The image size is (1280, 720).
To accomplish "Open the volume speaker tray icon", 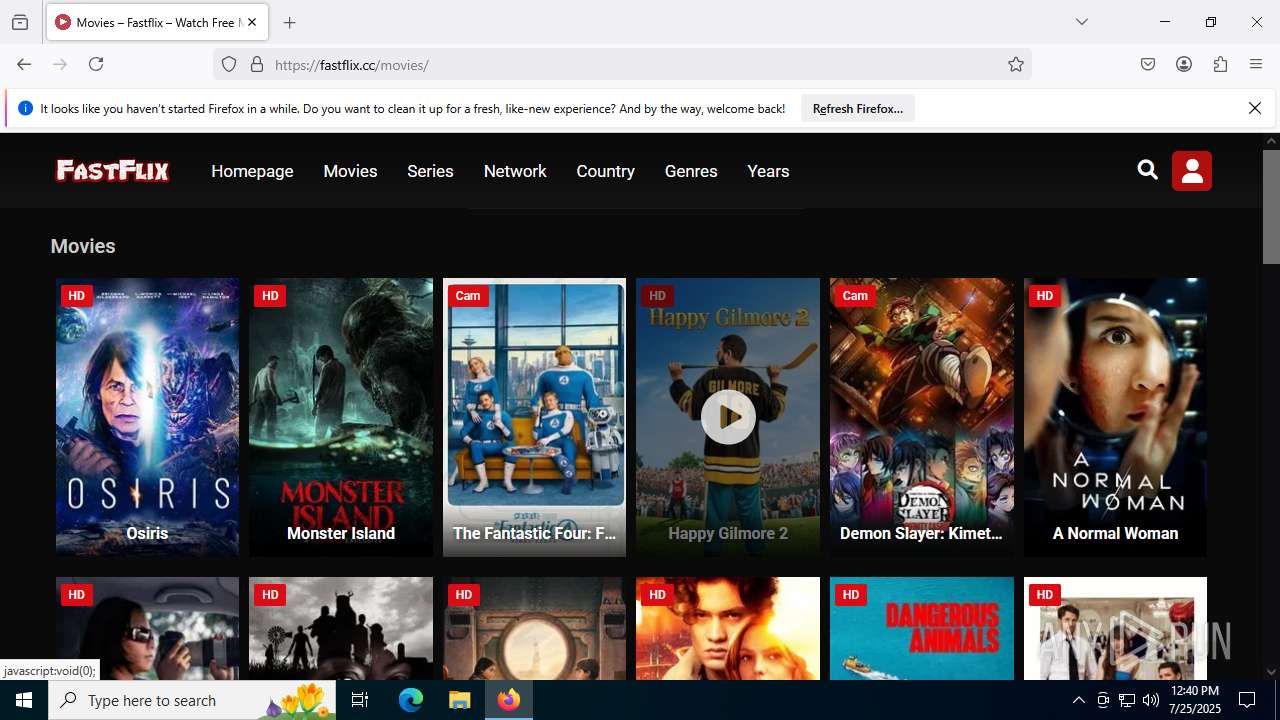I will pos(1151,700).
